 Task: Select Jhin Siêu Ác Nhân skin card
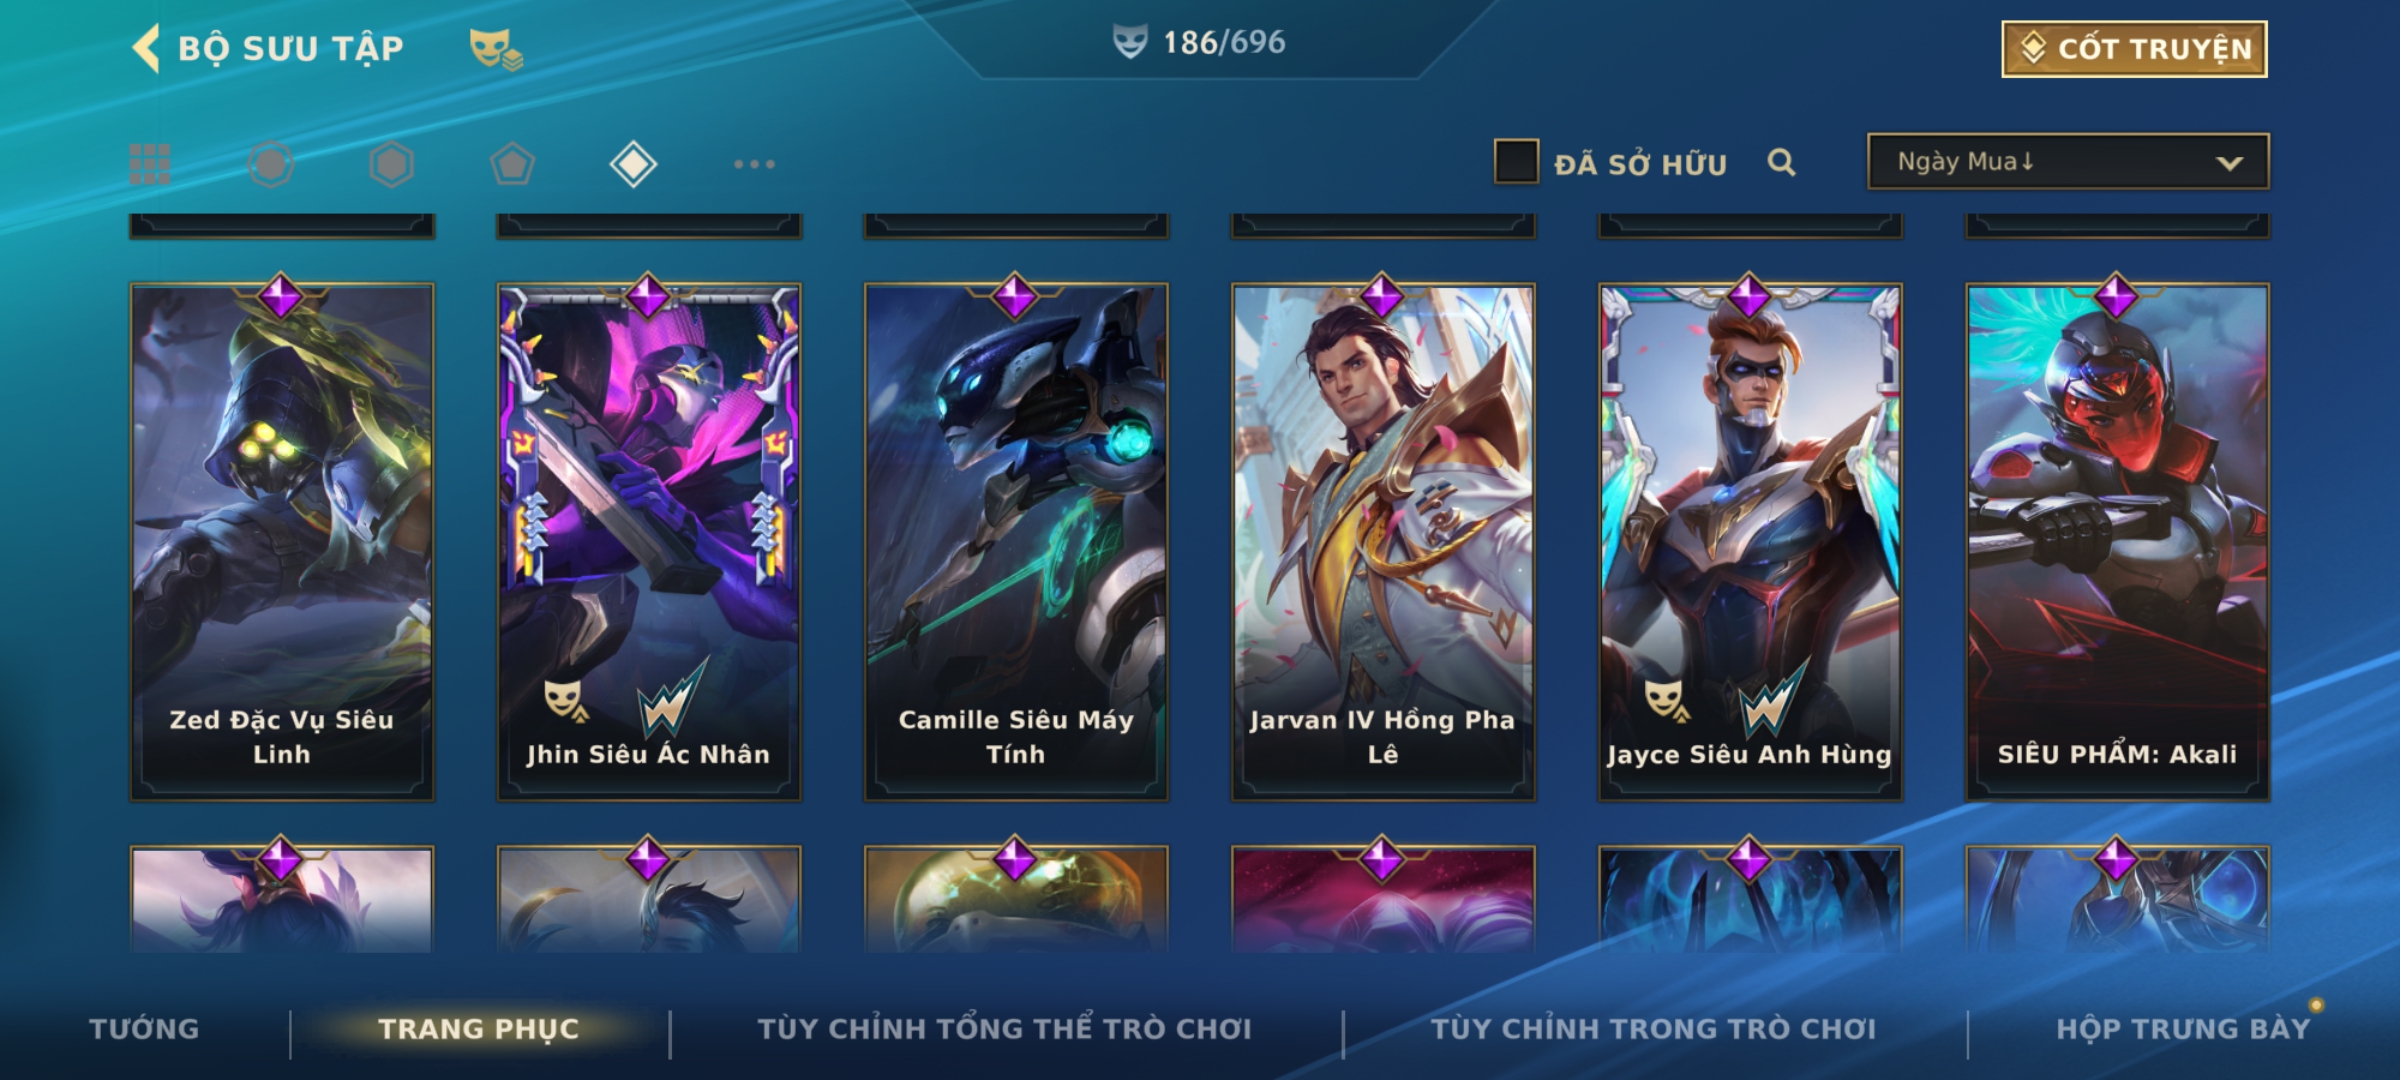click(649, 542)
